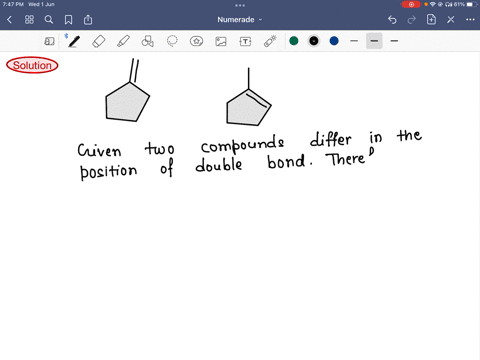This screenshot has height=360, width=480.
Task: Redo the undone stroke
Action: [412, 20]
